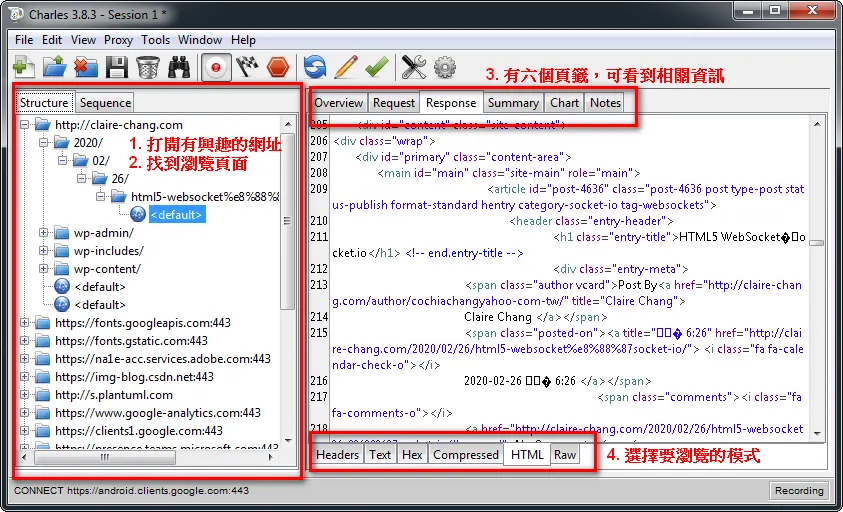
Task: Open the Notes tab
Action: (605, 103)
